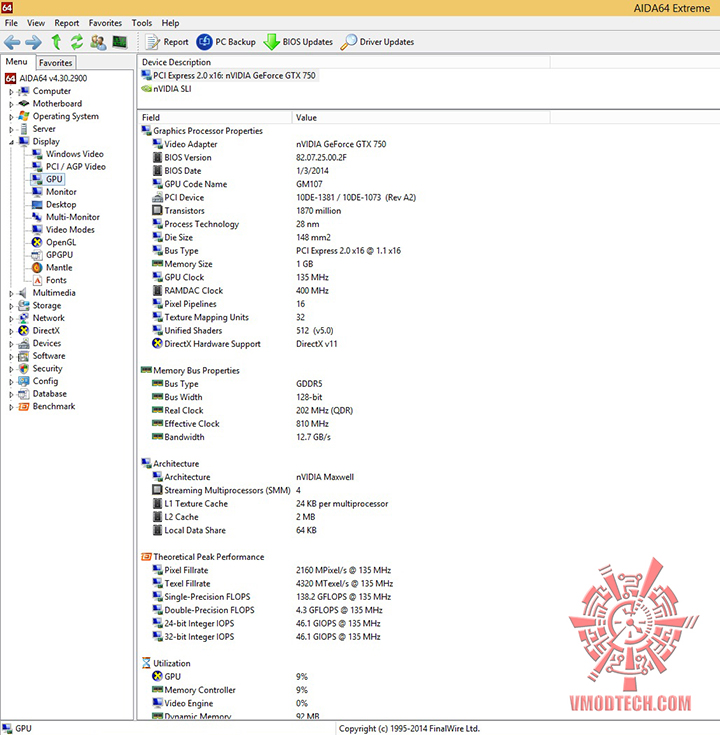Select the GPU Code Name row
Viewport: 720px width, 735px height.
[x=237, y=184]
